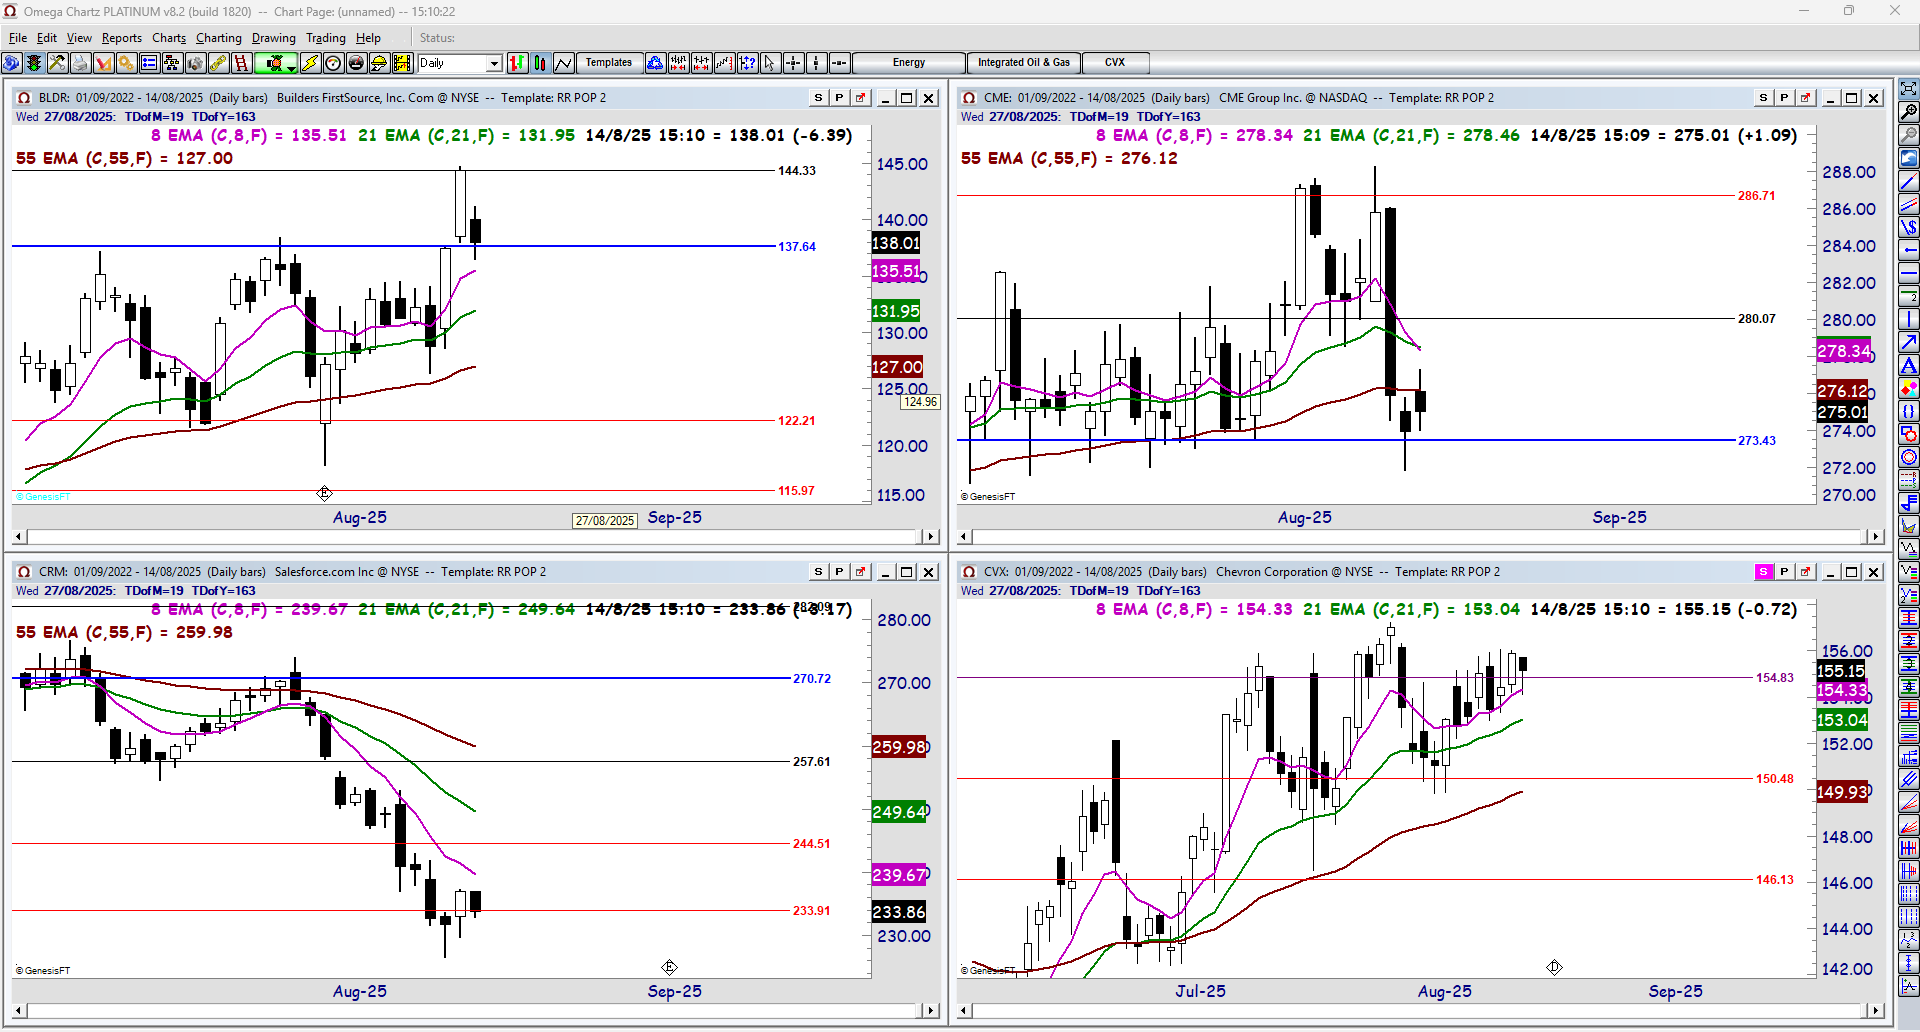Toggle the highlighted S button on CVX chart
This screenshot has width=1920, height=1032.
pyautogui.click(x=1763, y=572)
